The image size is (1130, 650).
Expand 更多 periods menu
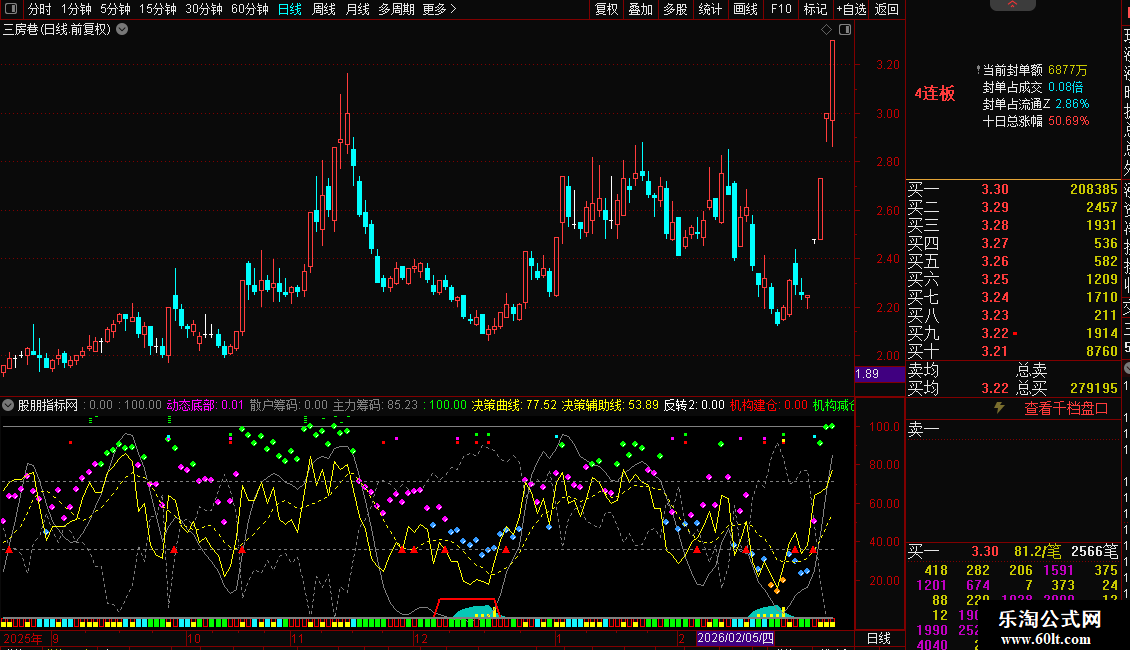click(438, 9)
